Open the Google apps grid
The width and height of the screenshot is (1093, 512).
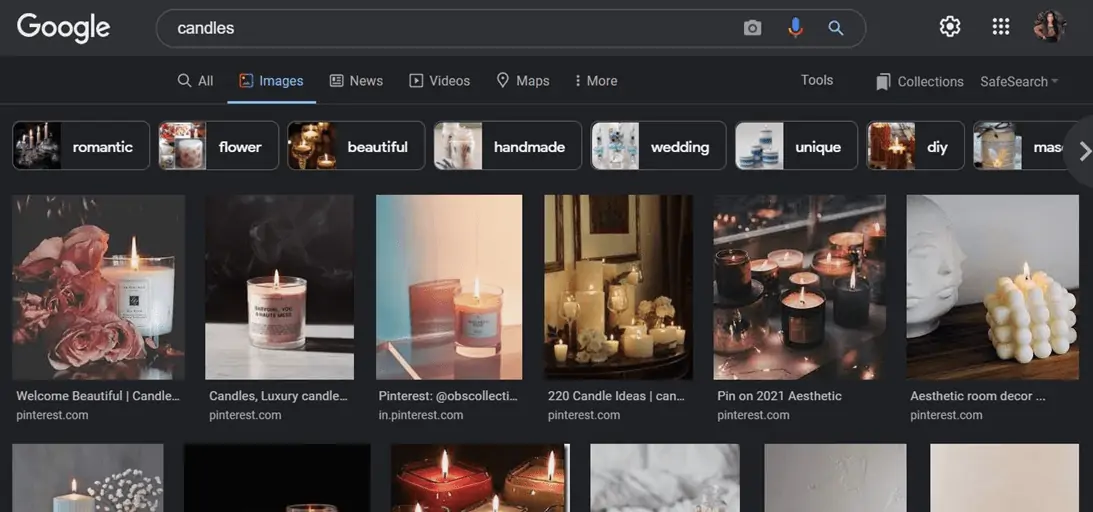point(1000,27)
